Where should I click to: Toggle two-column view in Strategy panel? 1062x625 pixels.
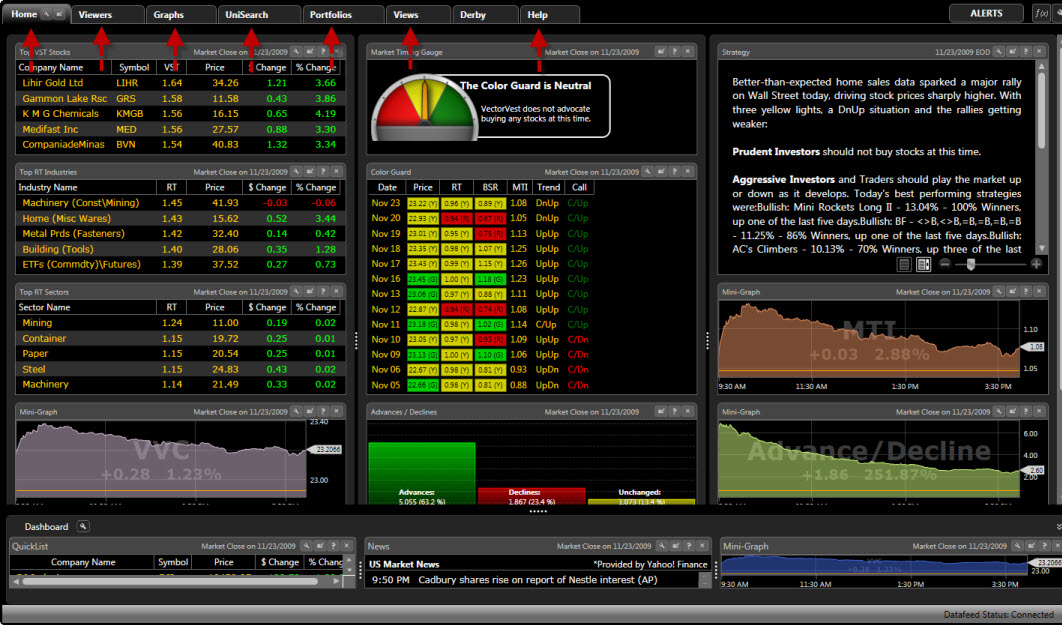[x=923, y=264]
